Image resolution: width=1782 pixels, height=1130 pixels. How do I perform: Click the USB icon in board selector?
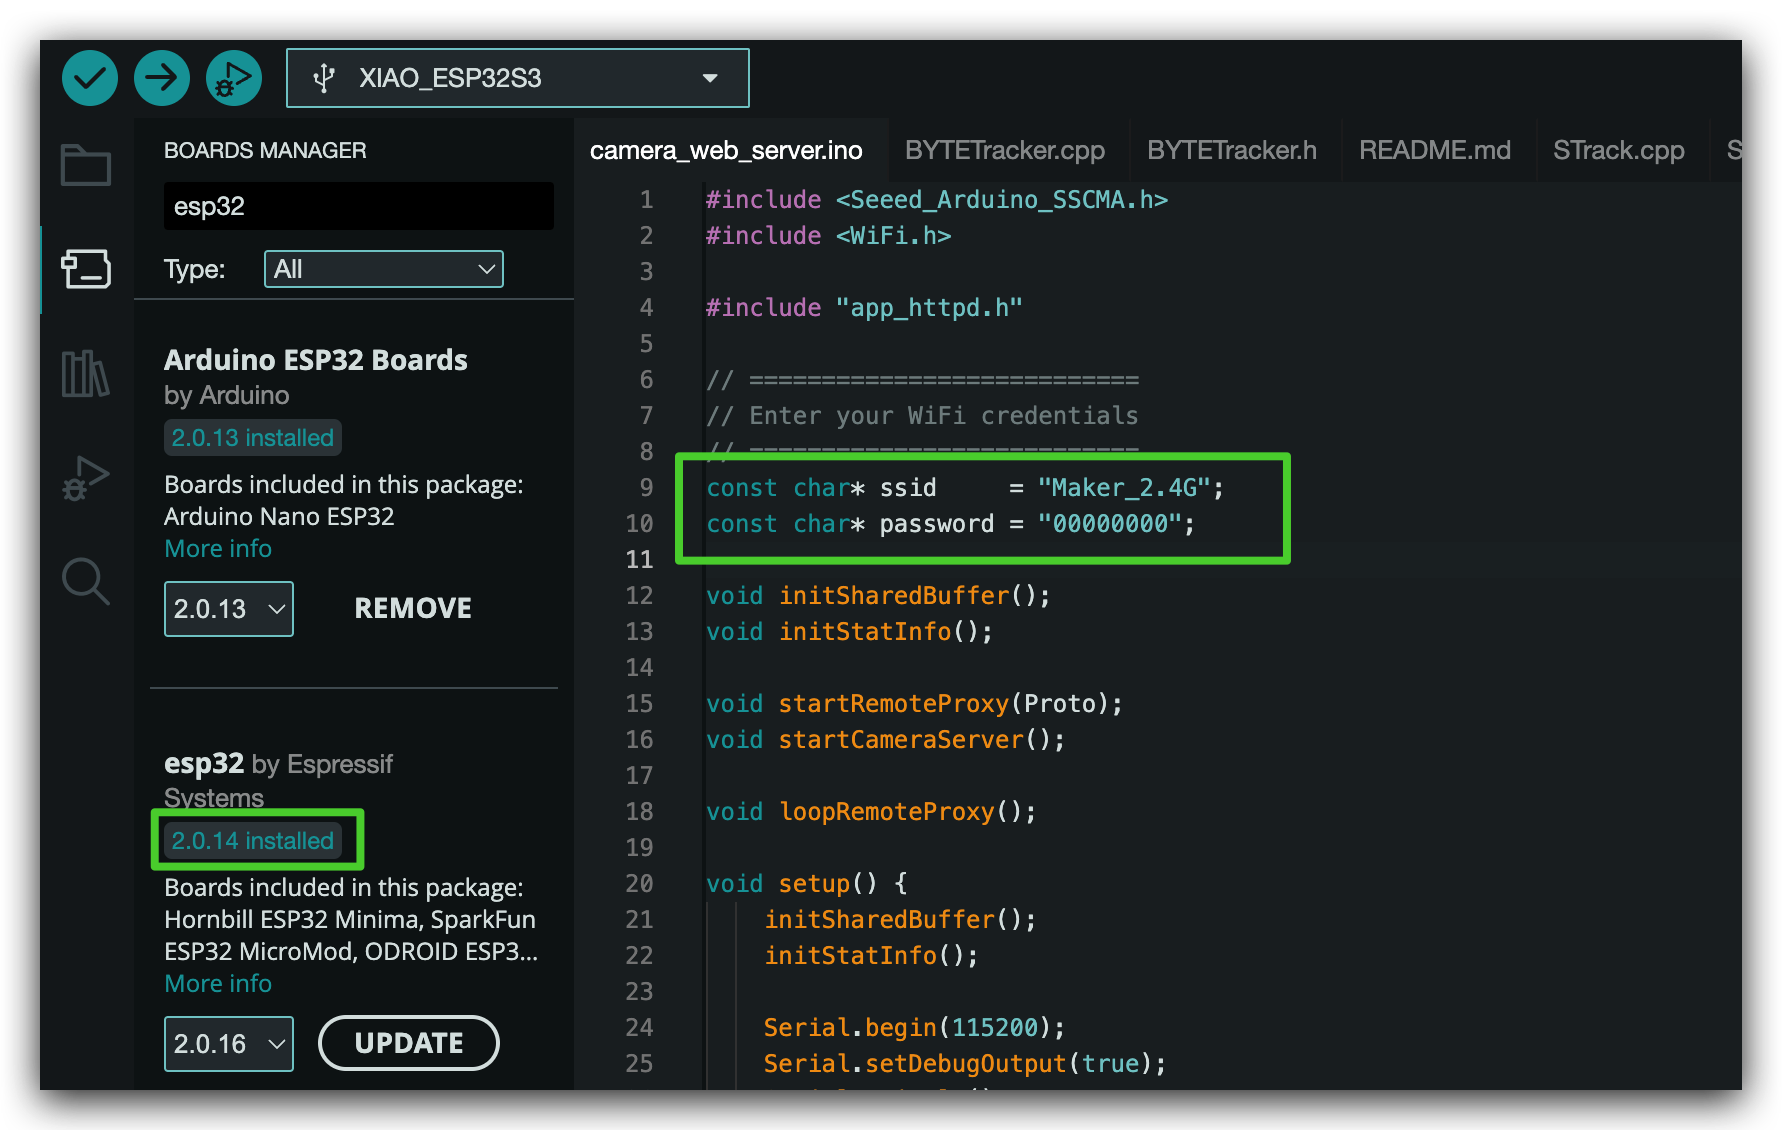(323, 78)
